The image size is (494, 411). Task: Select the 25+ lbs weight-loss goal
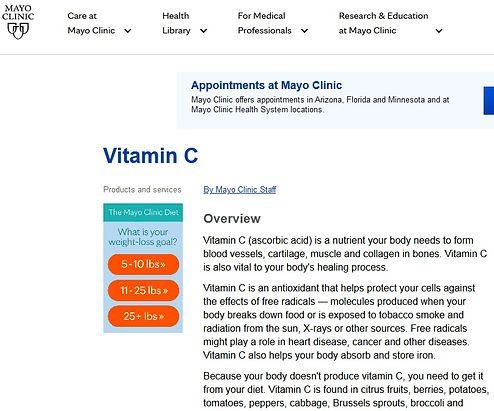[143, 316]
